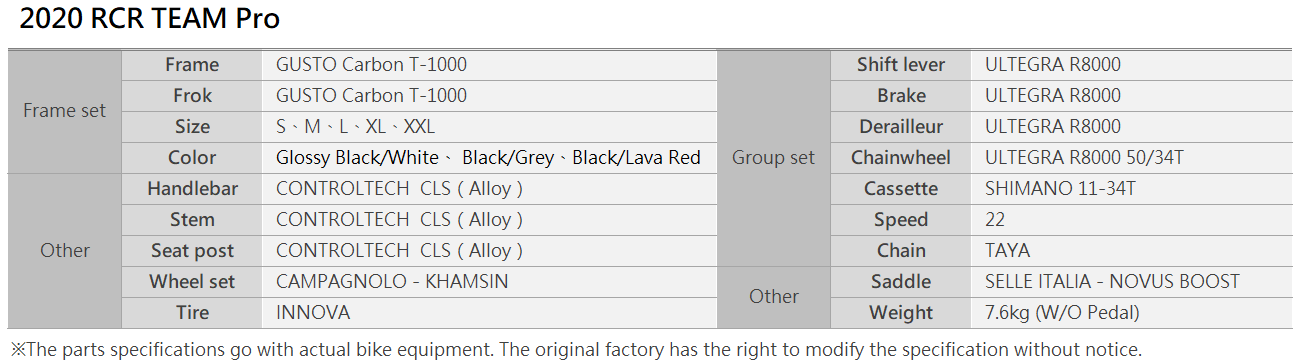Viewport: 1301px width, 361px height.
Task: Click the Derailleur label cell
Action: tap(901, 127)
